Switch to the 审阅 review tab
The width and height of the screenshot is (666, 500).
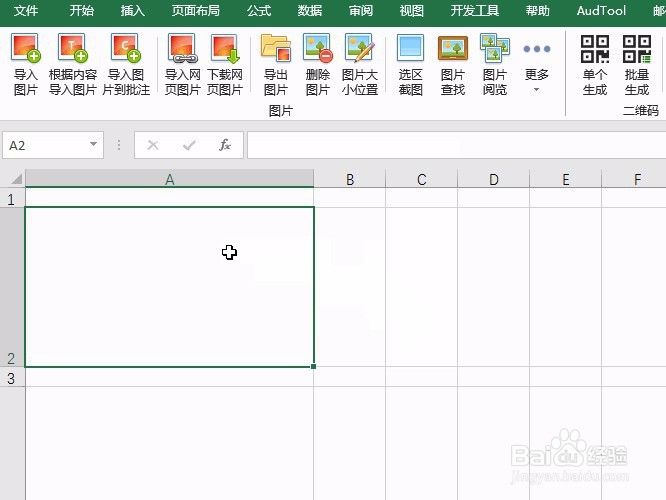(361, 11)
